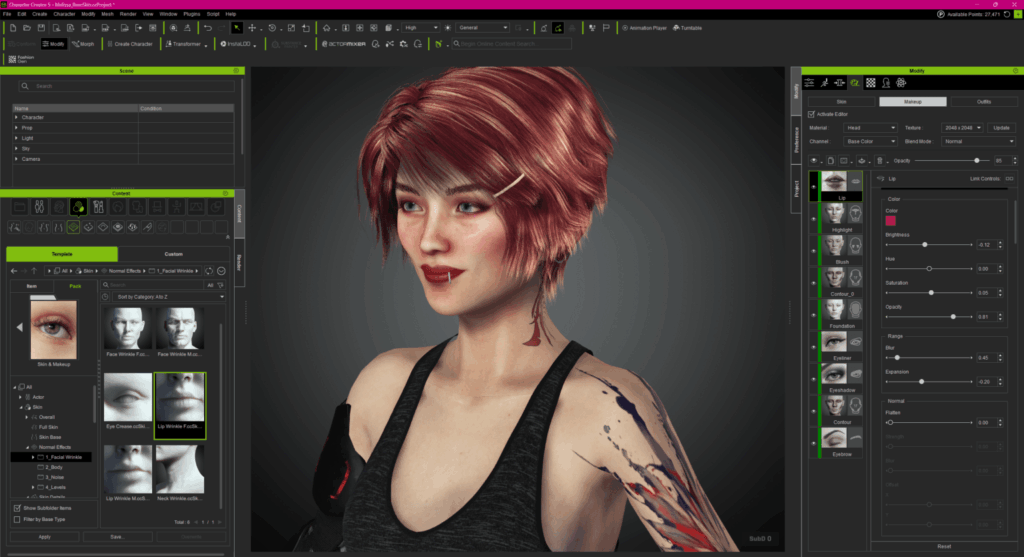Click the Create Character button

(129, 44)
